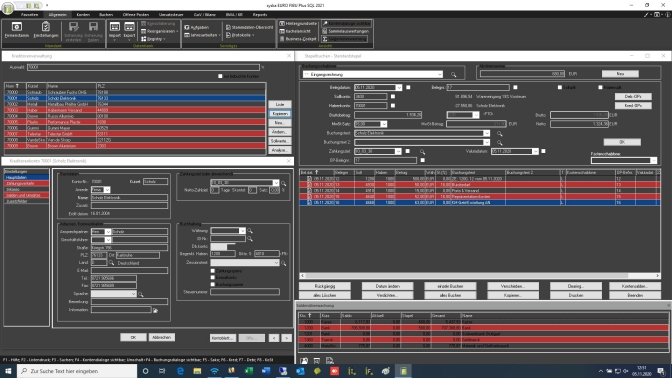Click the magnifier icon next to Buchungstext field
This screenshot has width=672, height=378.
pos(499,134)
